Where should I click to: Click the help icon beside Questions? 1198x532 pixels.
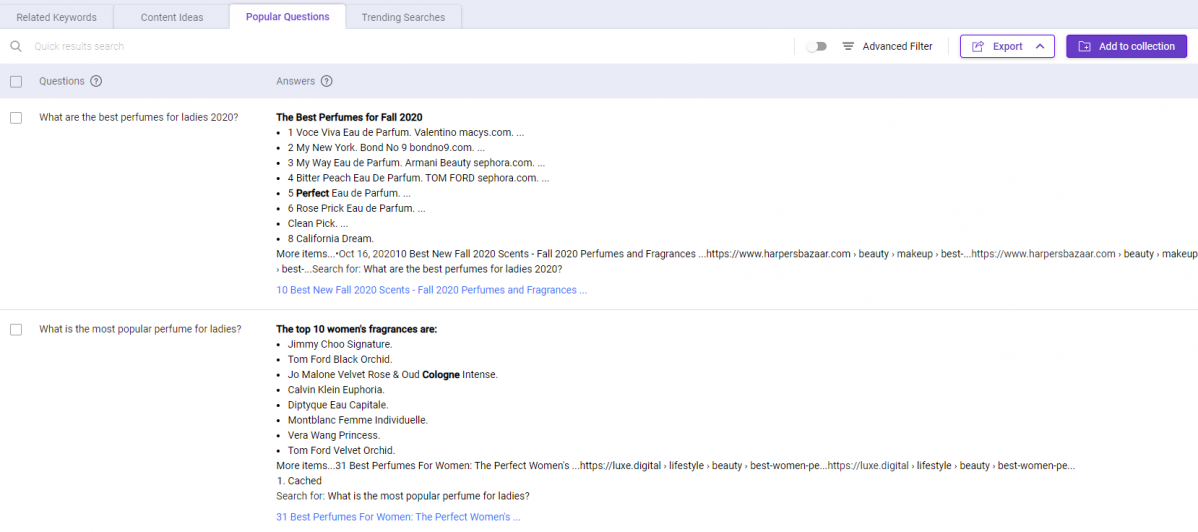(x=96, y=82)
